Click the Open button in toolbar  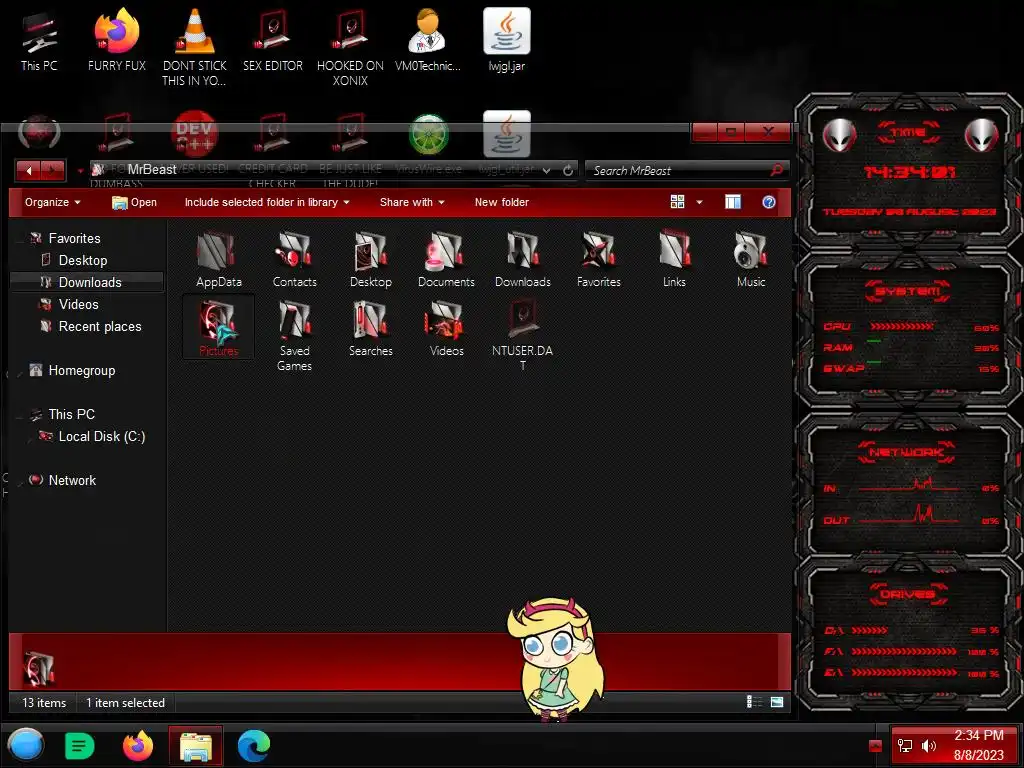[x=135, y=202]
